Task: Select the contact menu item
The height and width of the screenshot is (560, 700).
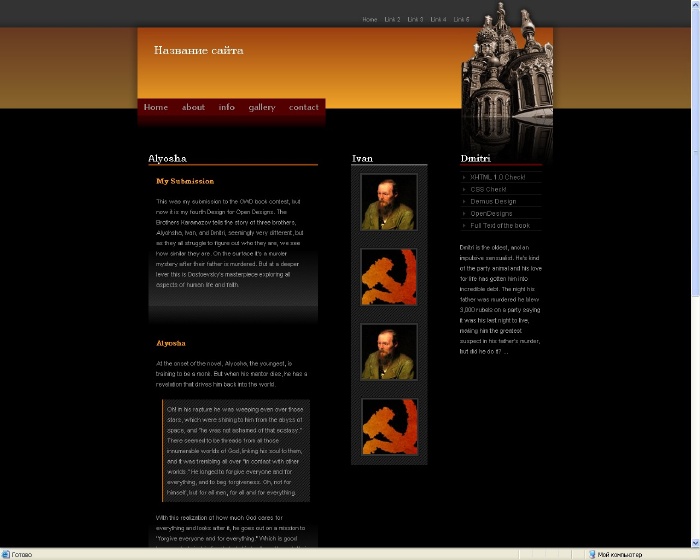Action: click(304, 107)
